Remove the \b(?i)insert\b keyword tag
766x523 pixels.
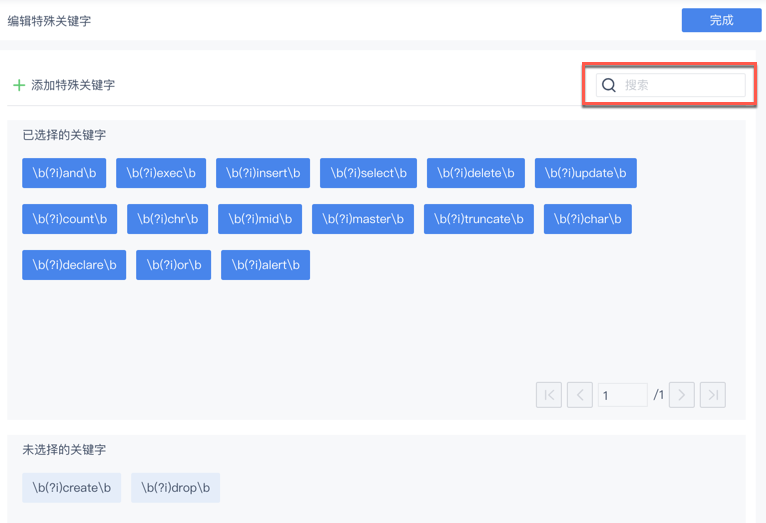263,173
